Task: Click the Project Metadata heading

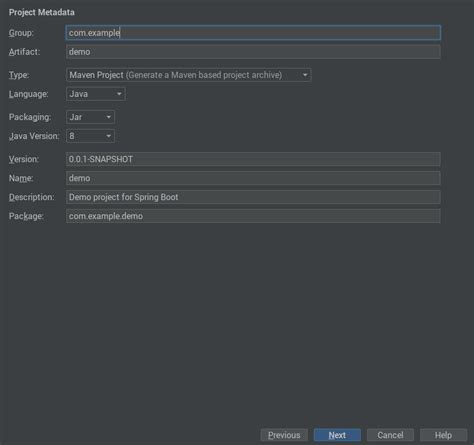Action: (x=42, y=12)
